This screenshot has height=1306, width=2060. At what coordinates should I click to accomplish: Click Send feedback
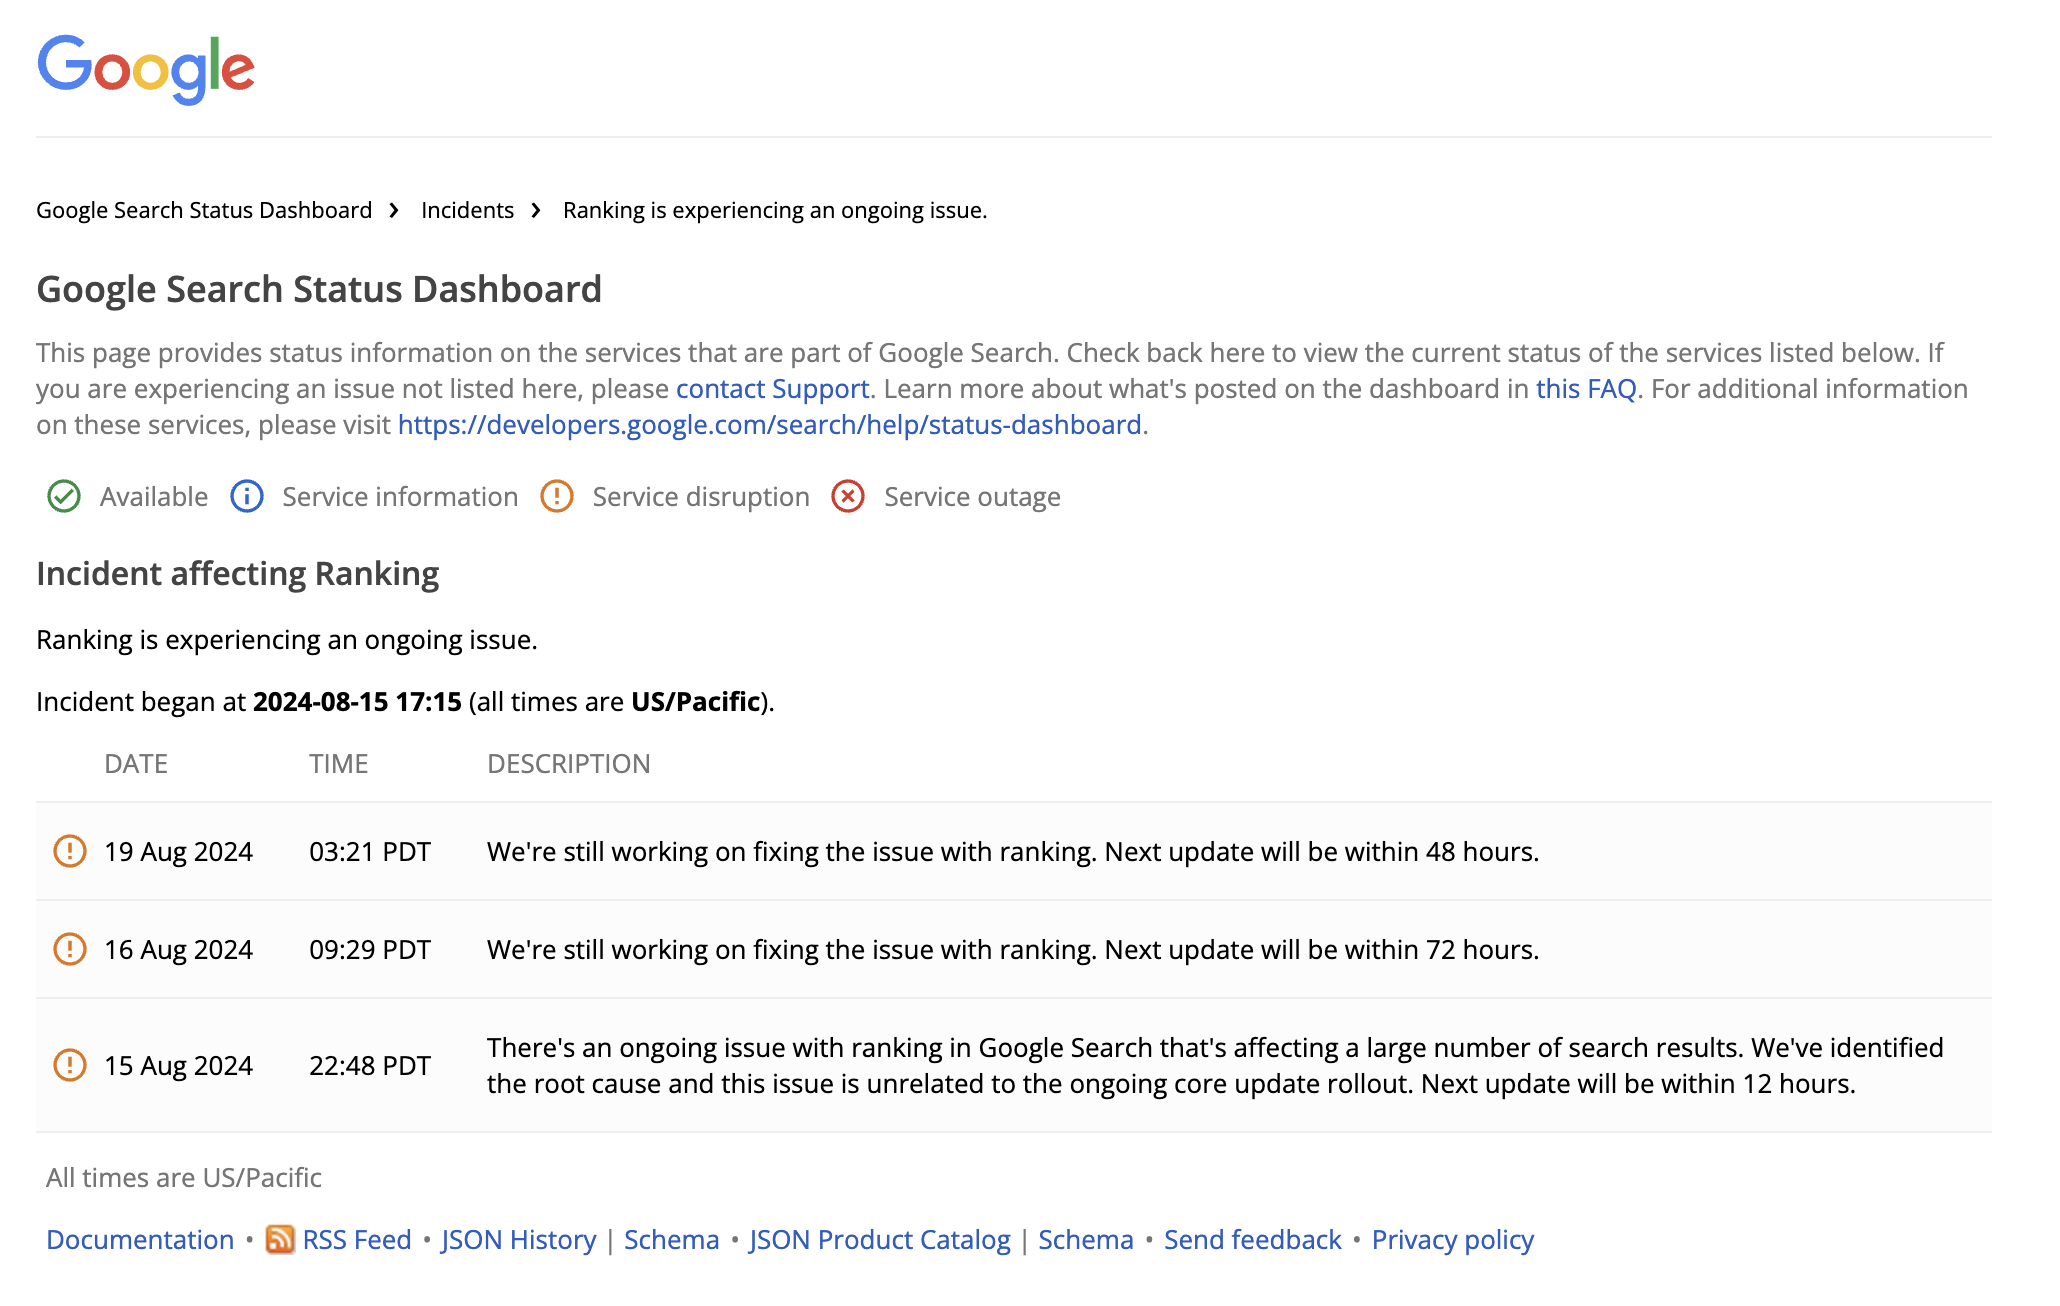point(1253,1239)
